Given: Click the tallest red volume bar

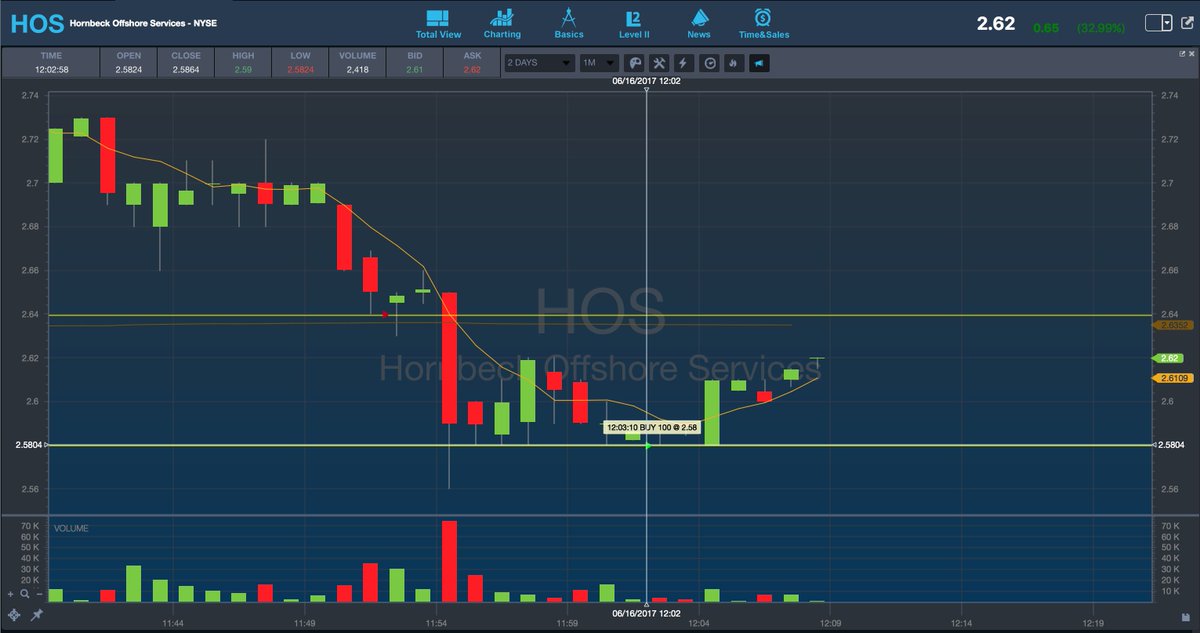Looking at the screenshot, I should click(449, 561).
